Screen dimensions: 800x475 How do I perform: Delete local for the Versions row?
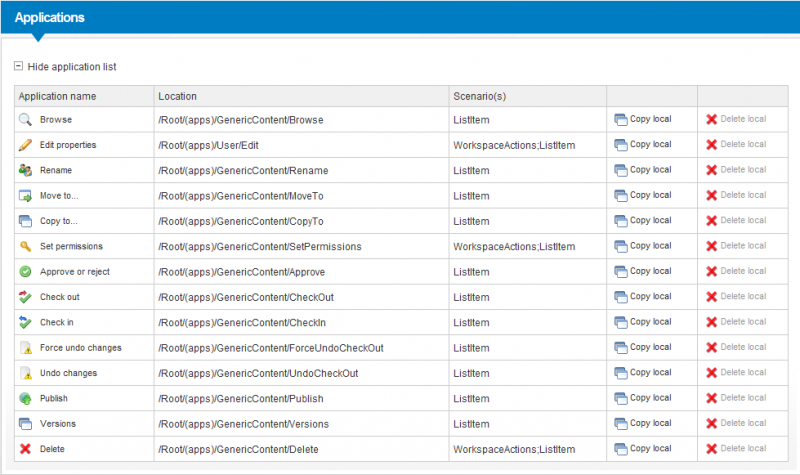click(736, 423)
